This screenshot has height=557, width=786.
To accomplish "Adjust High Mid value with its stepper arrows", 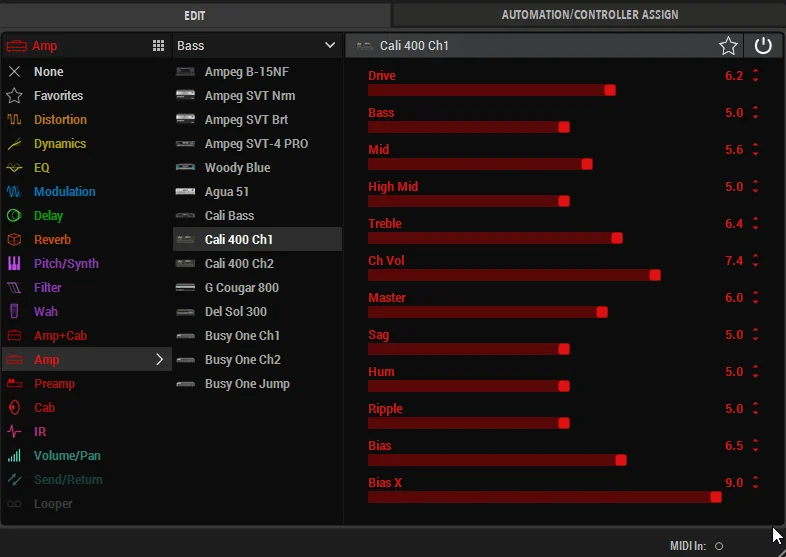I will pos(755,187).
